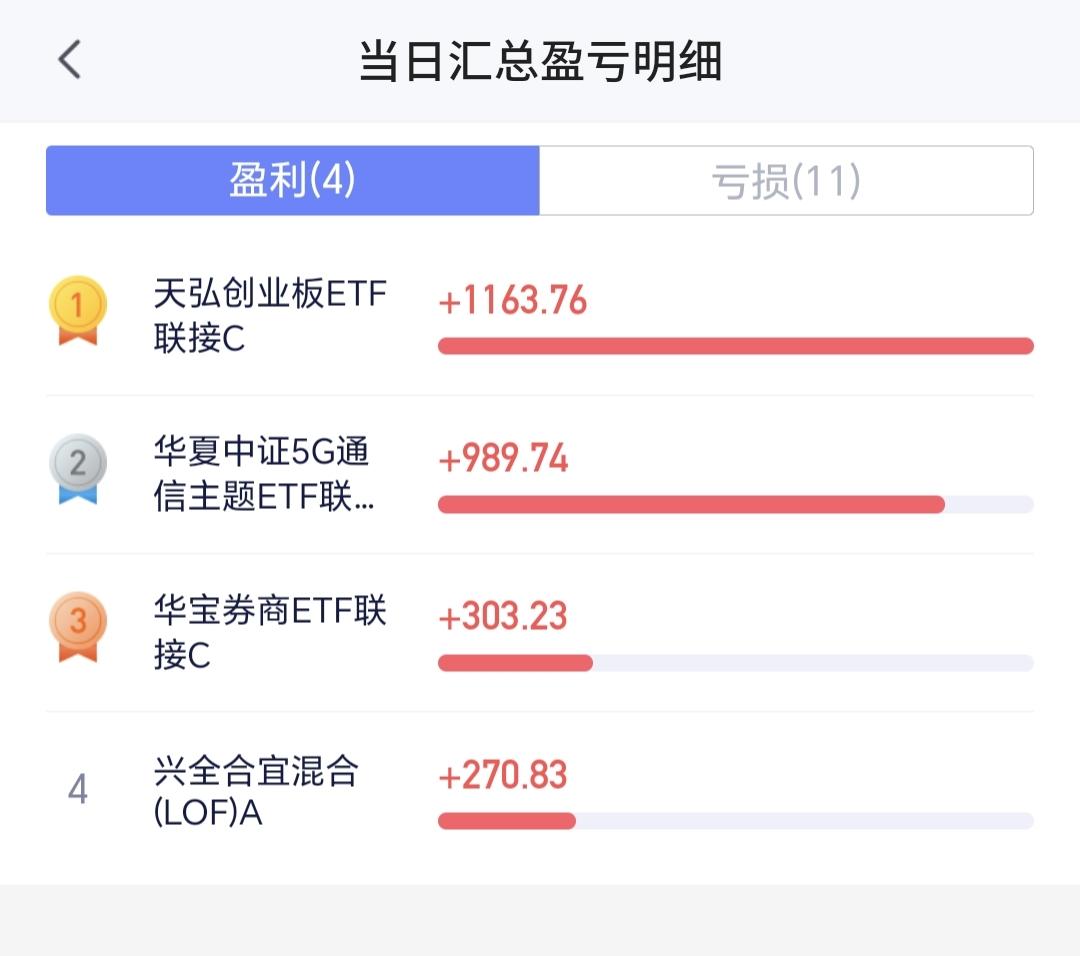Viewport: 1080px width, 956px height.
Task: Click the 当日汇总盈亏明细 page title
Action: click(540, 62)
